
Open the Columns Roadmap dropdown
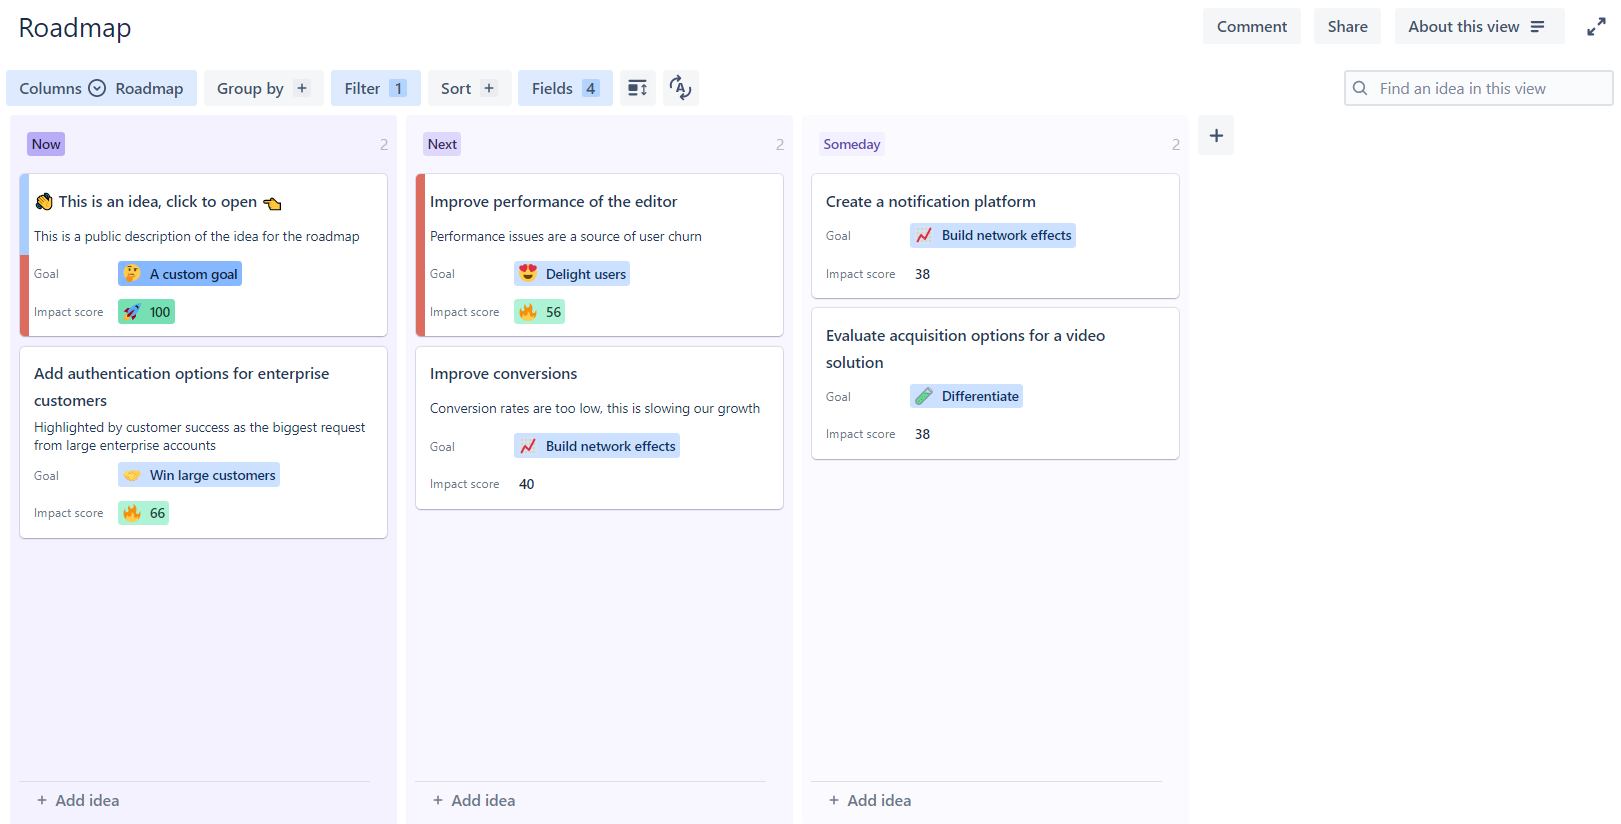pyautogui.click(x=101, y=88)
